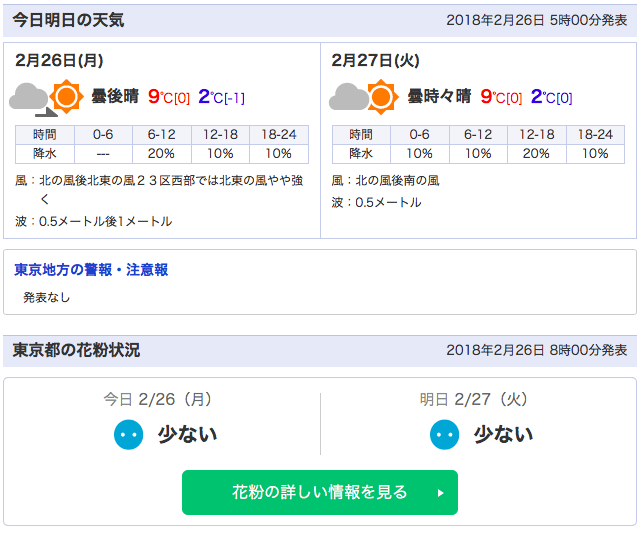This screenshot has width=640, height=537.
Task: Click the cloudy-then-sunny icon for Feb 26
Action: (47, 98)
